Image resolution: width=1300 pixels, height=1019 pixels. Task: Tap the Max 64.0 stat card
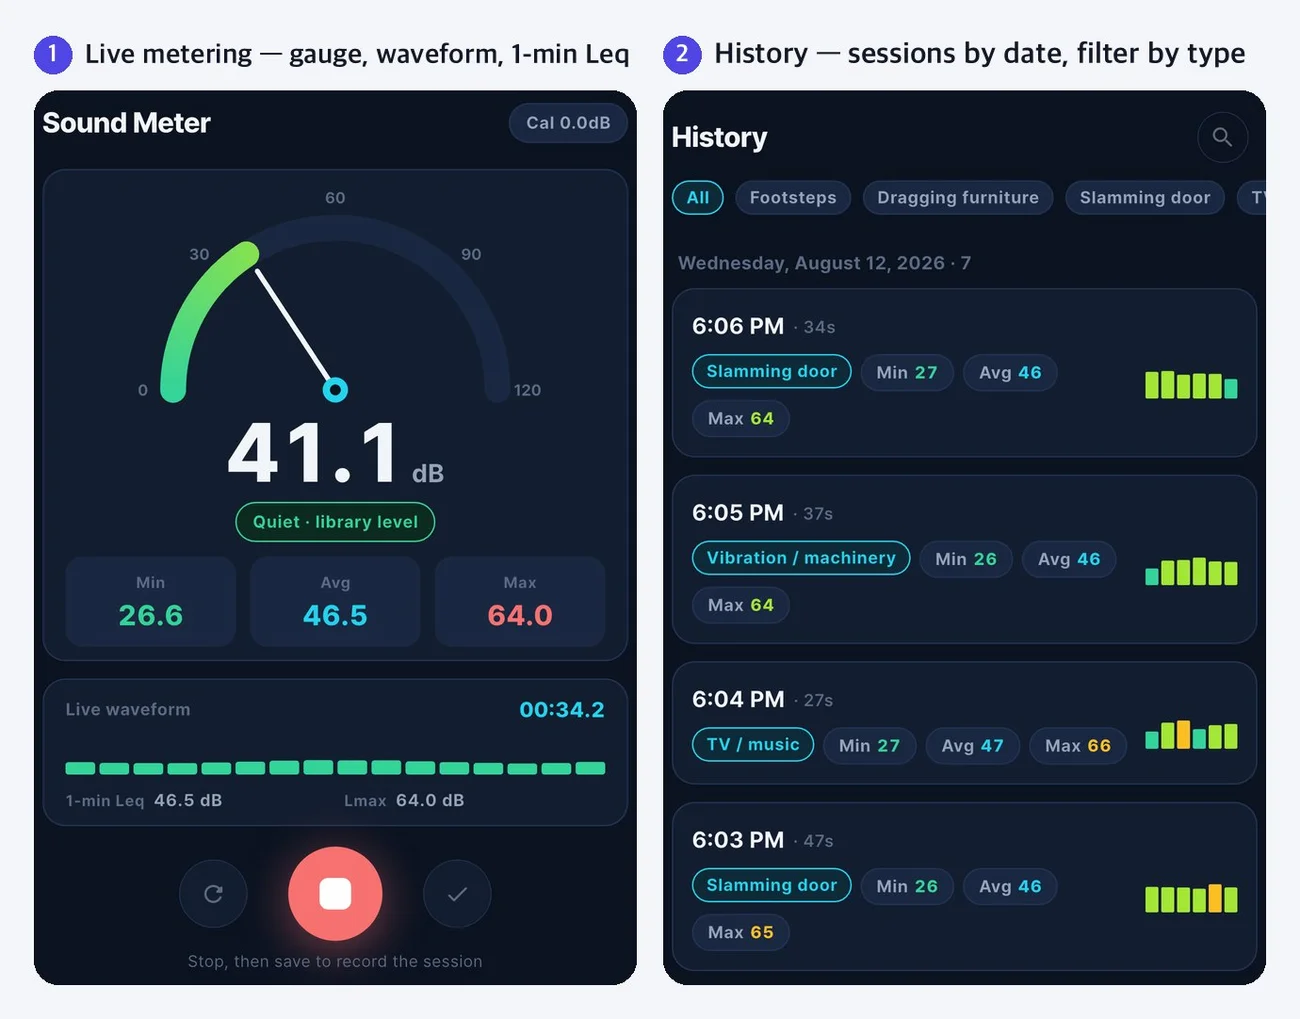(520, 602)
